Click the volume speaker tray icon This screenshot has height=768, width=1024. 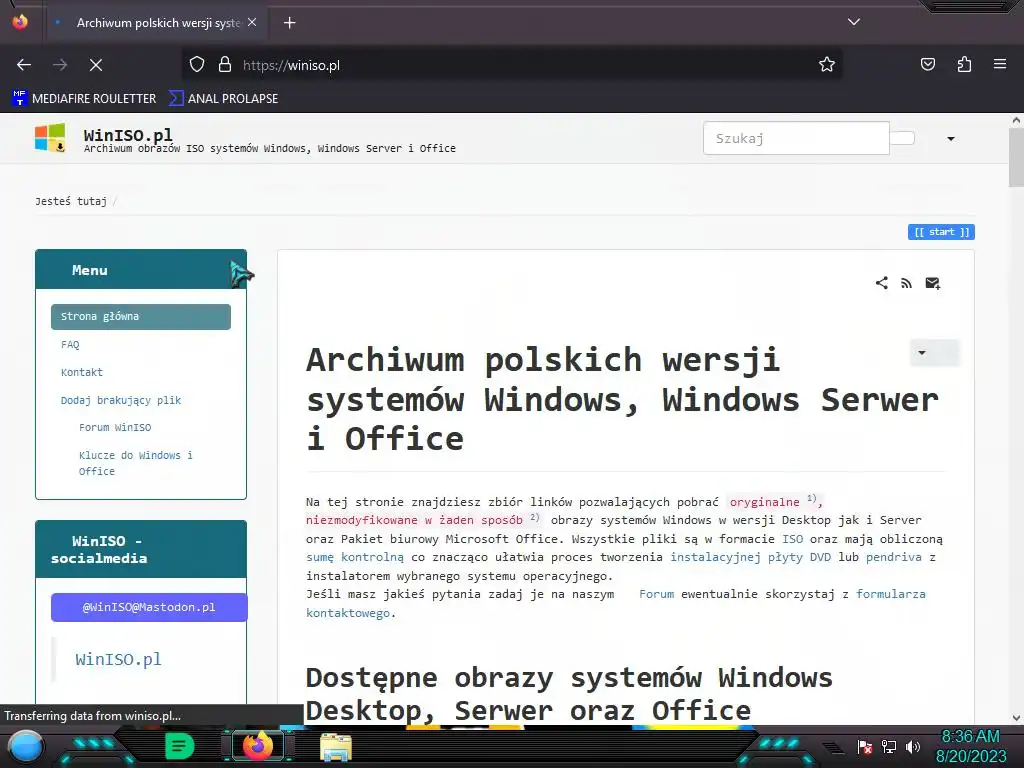tap(912, 746)
